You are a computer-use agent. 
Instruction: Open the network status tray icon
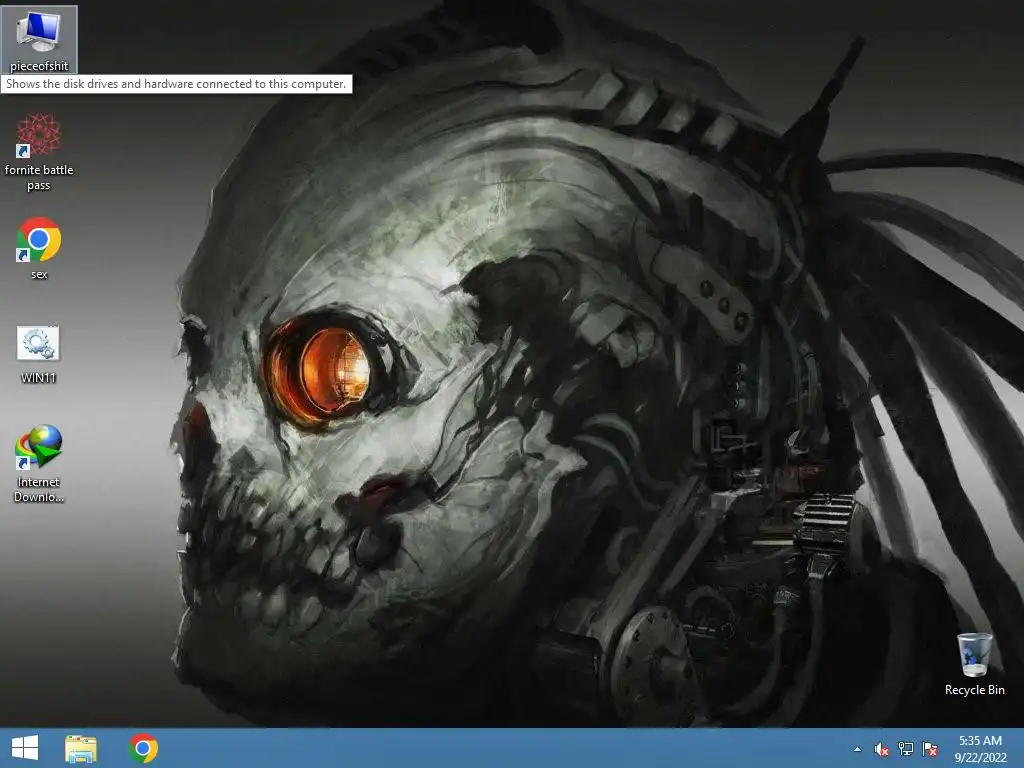[906, 749]
